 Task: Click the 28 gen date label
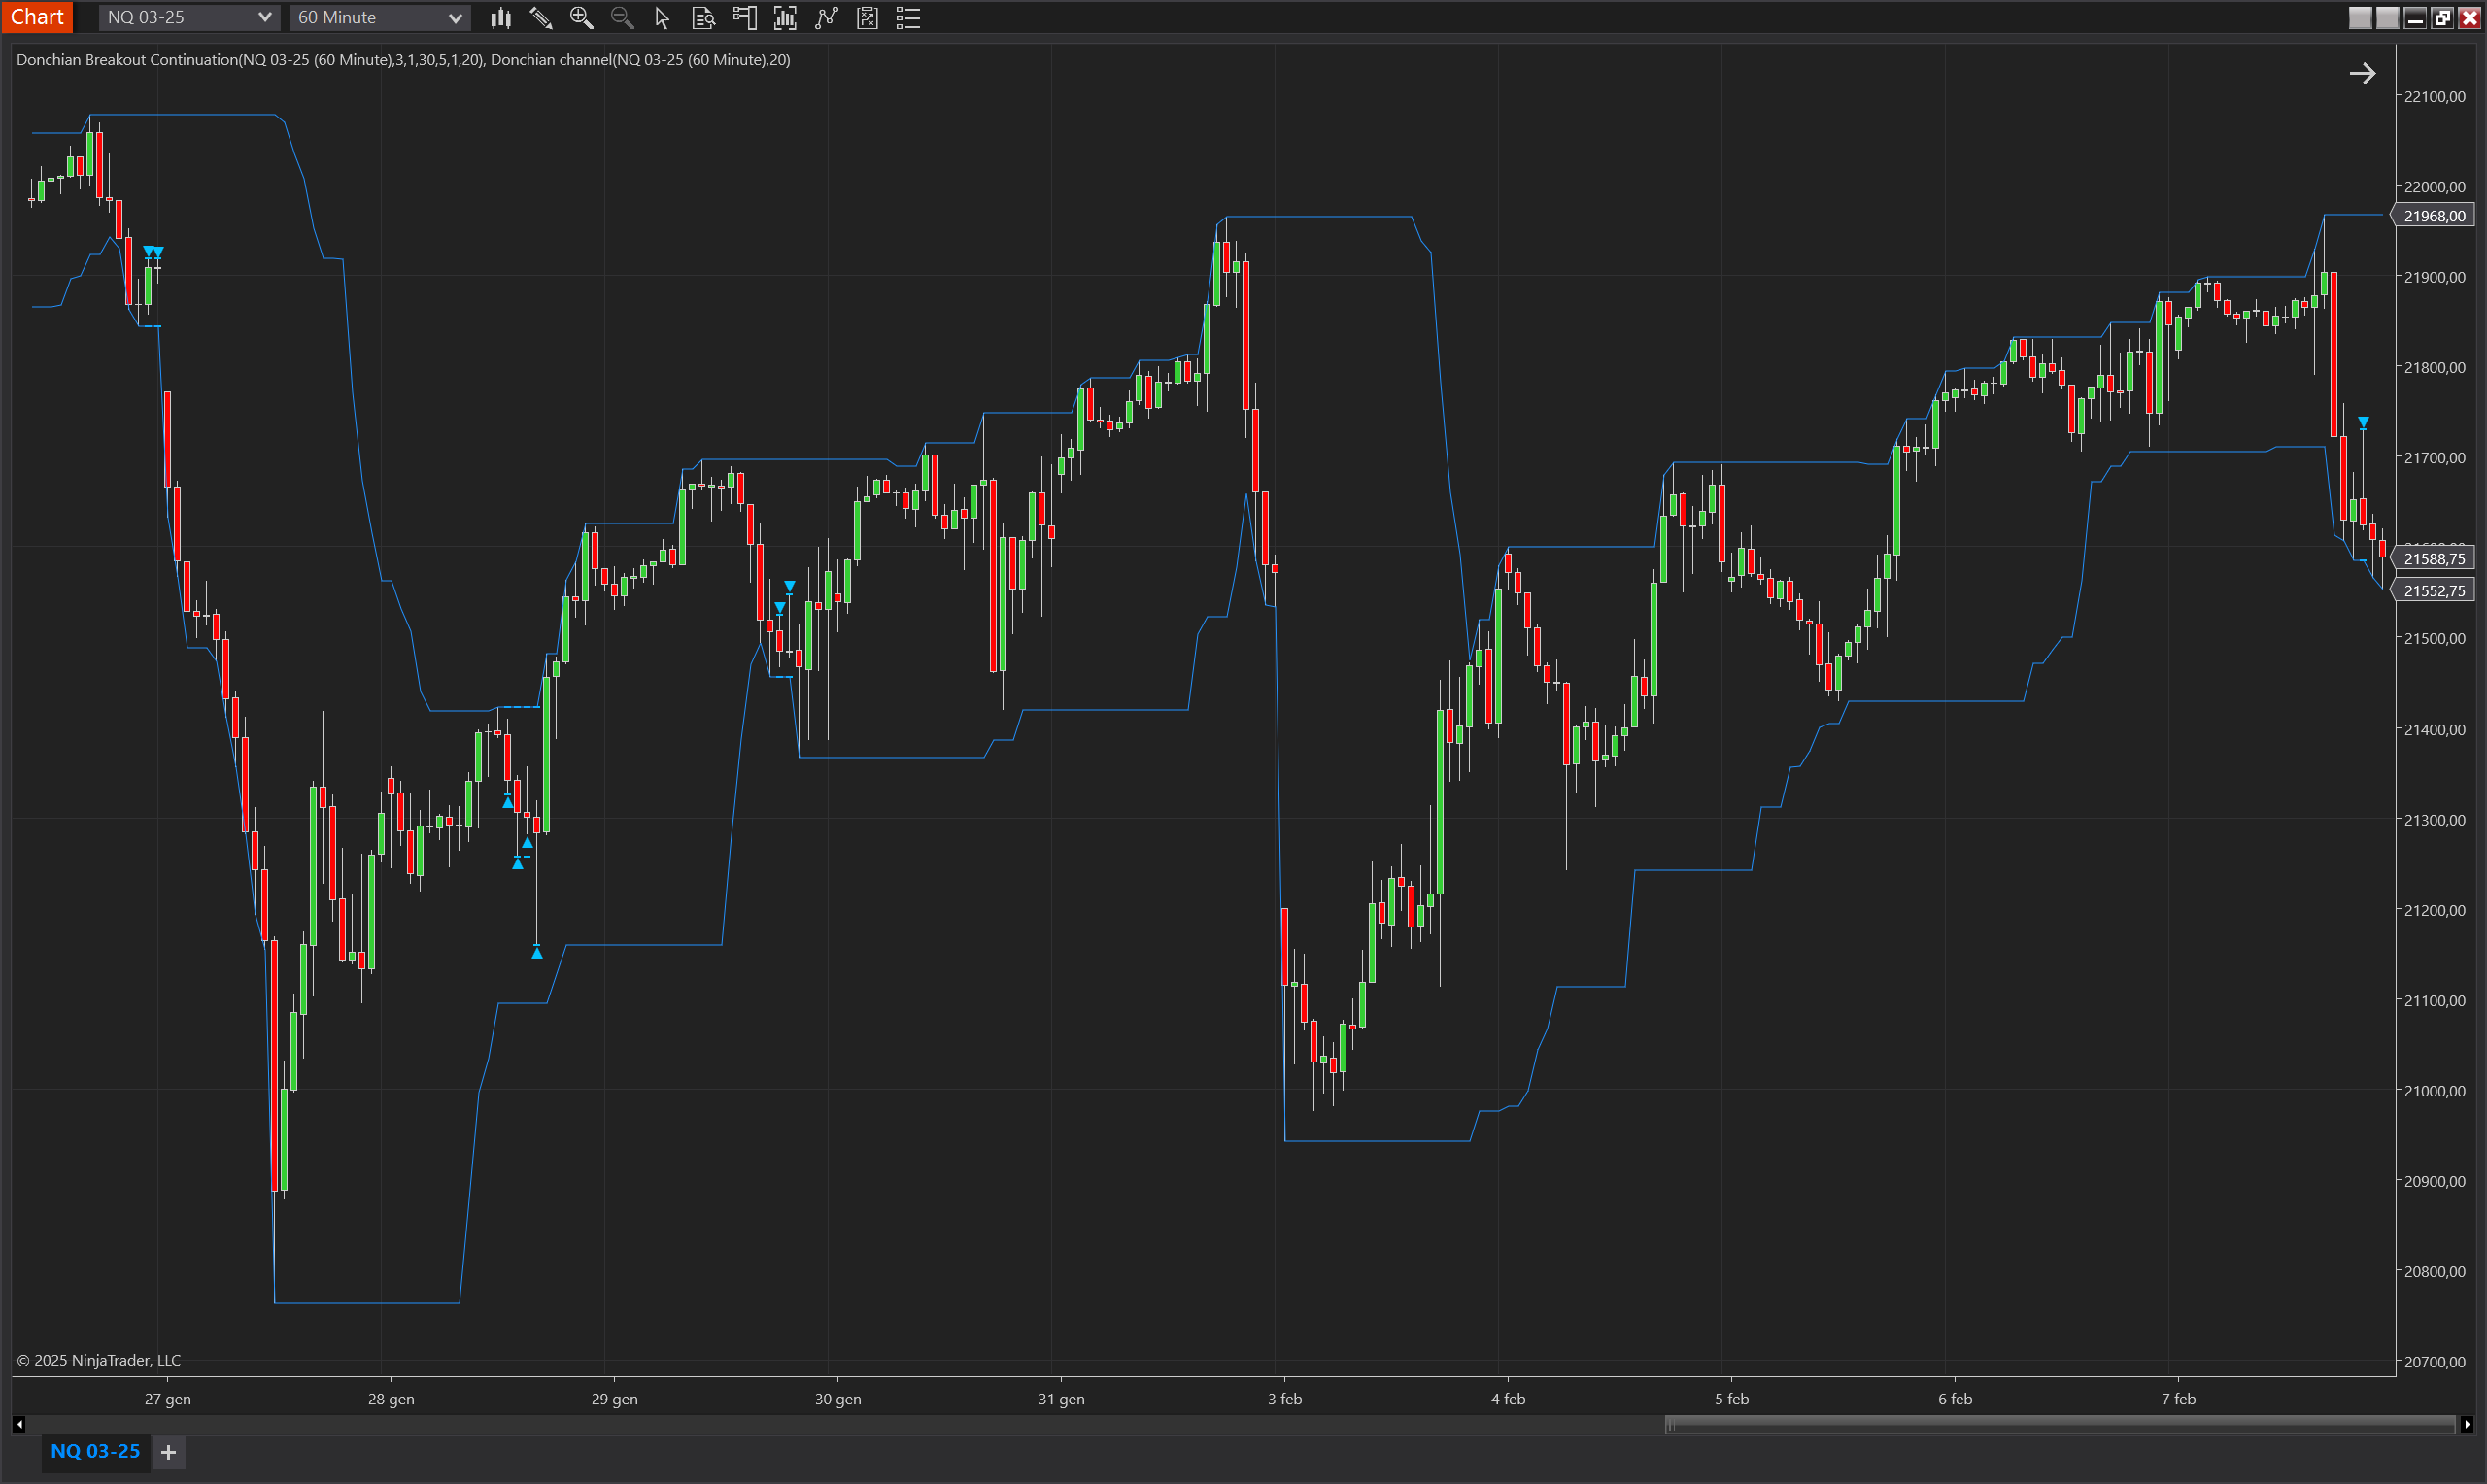(x=391, y=1399)
